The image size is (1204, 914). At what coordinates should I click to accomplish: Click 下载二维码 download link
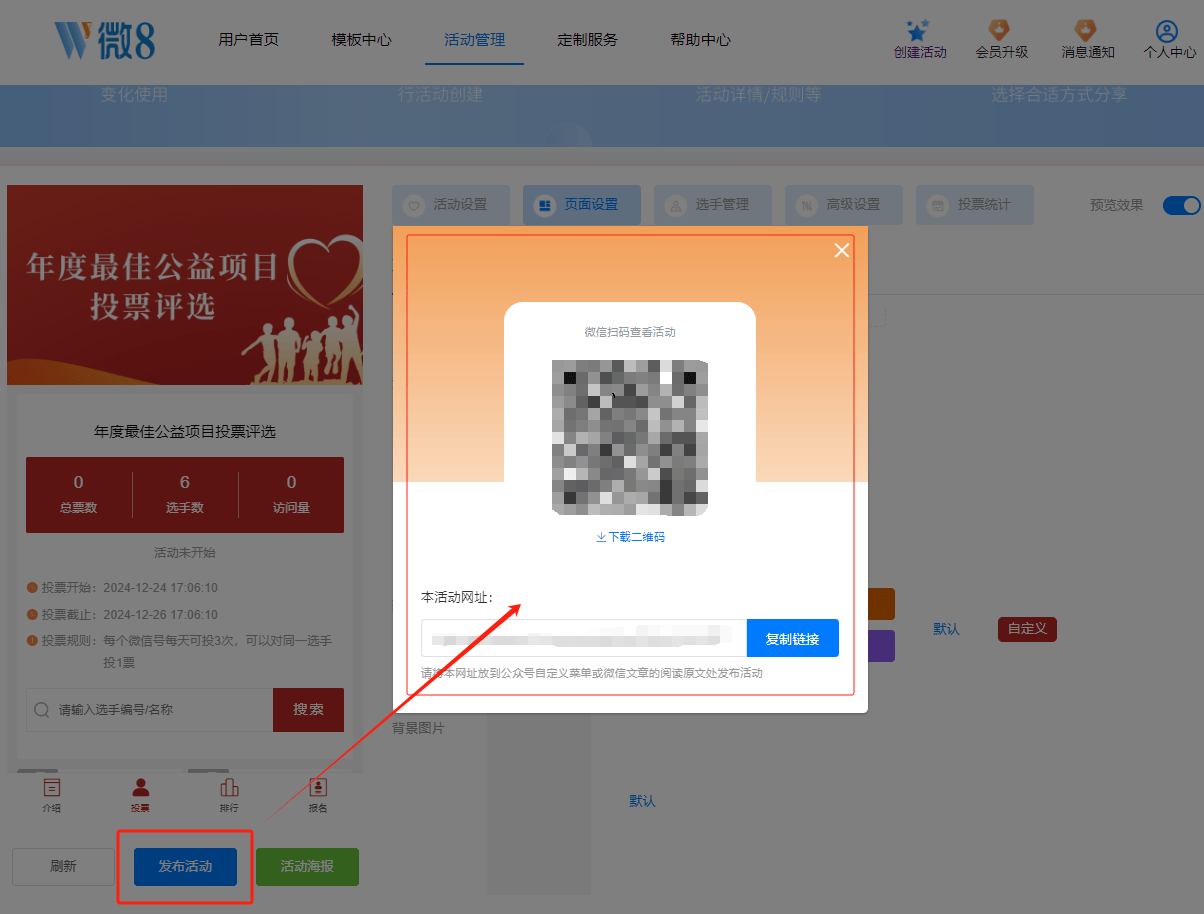pos(630,537)
